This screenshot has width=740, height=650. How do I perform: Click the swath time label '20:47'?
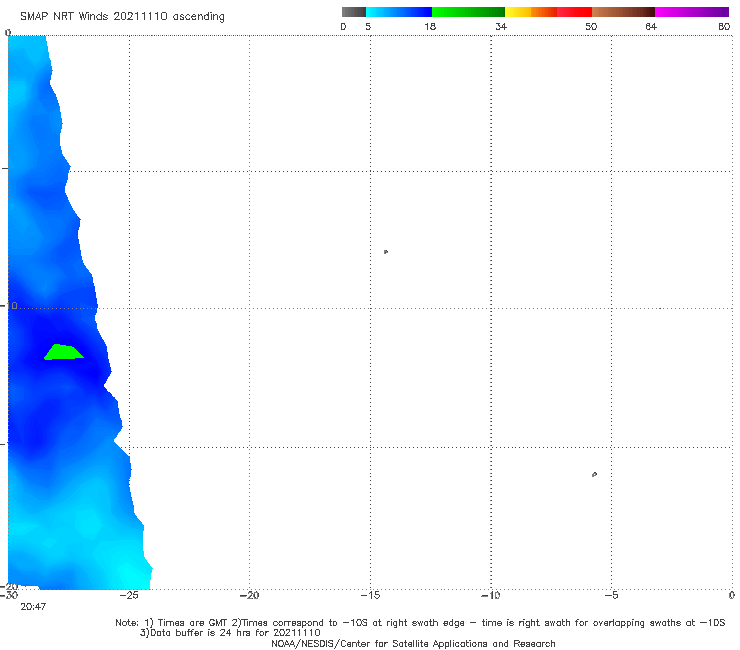pyautogui.click(x=33, y=607)
